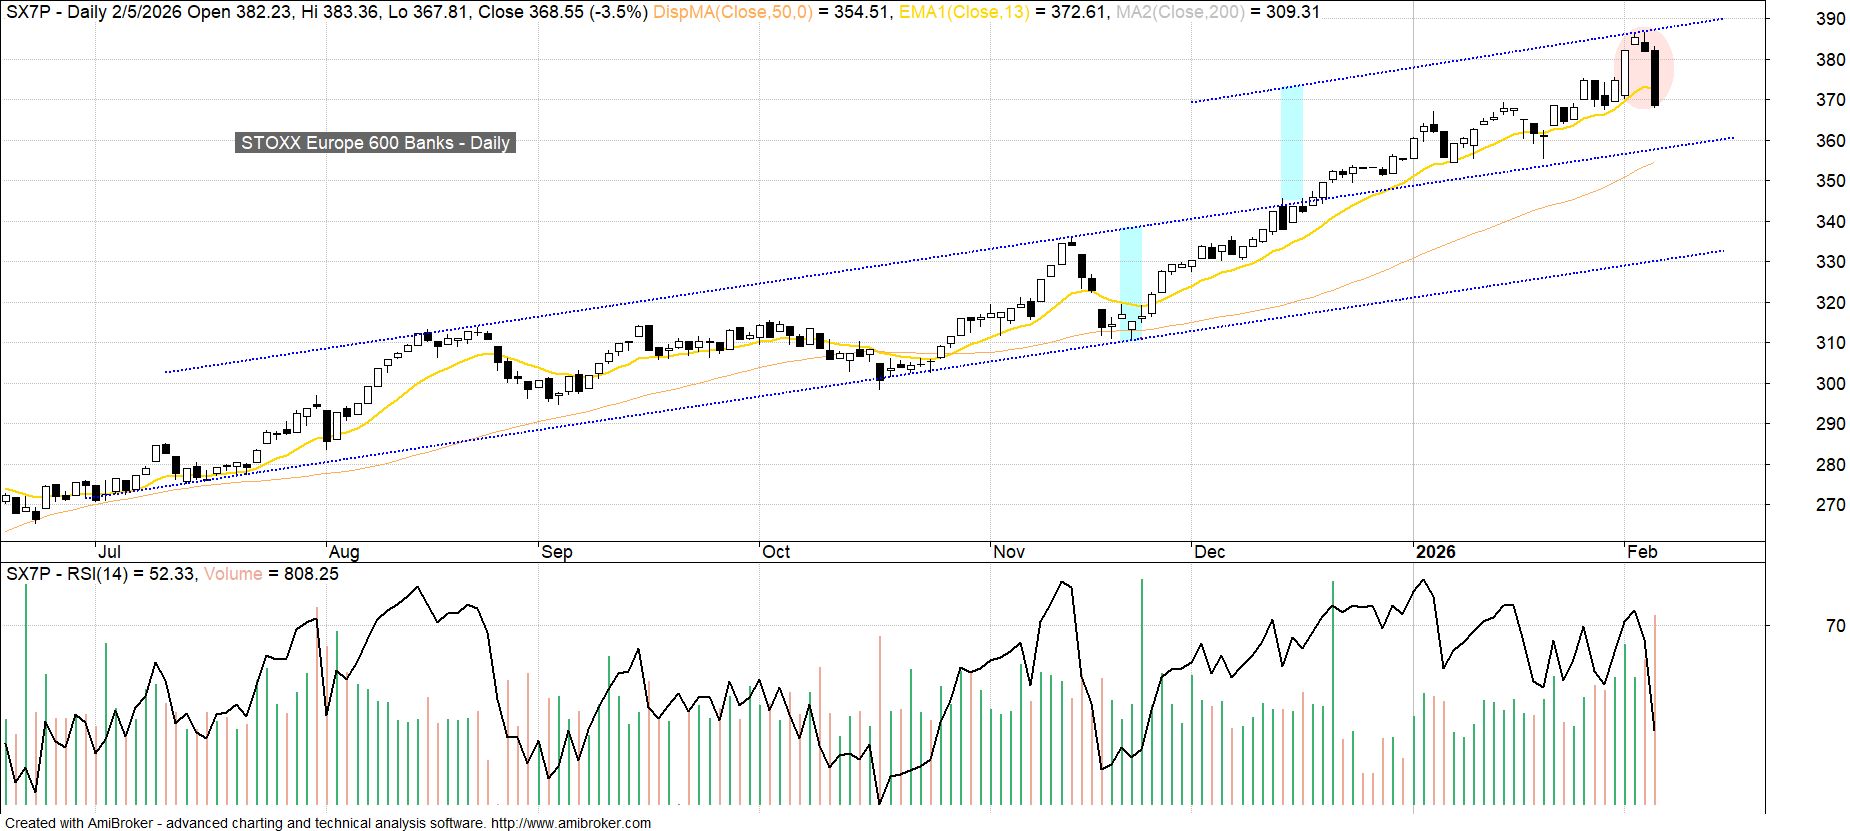Click the 390 price axis label
The height and width of the screenshot is (831, 1850).
pyautogui.click(x=1830, y=19)
